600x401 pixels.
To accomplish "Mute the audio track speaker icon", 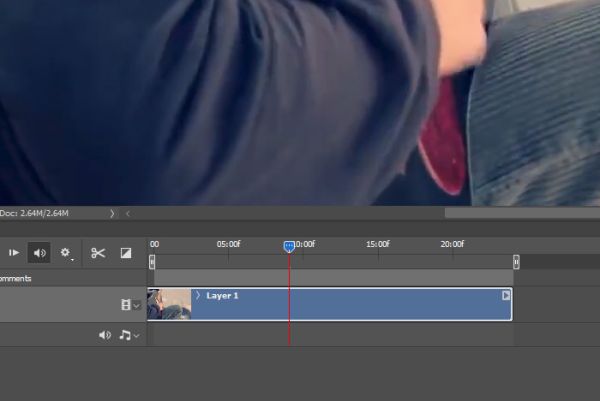I will [x=104, y=335].
